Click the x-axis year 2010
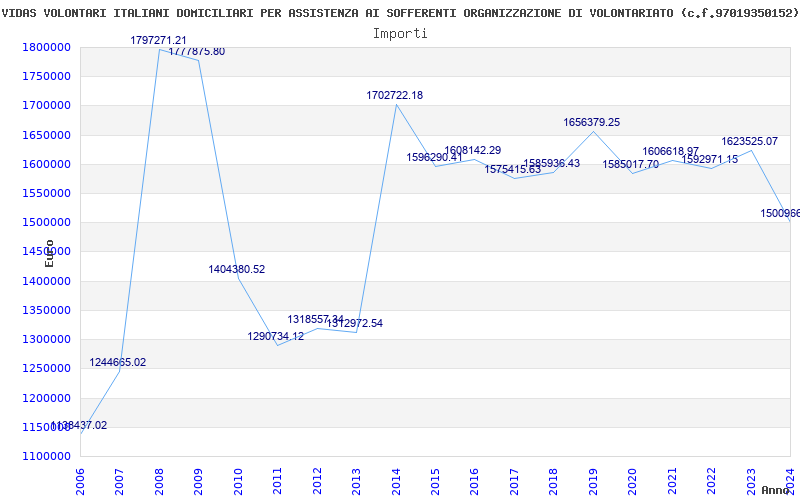 tap(238, 481)
